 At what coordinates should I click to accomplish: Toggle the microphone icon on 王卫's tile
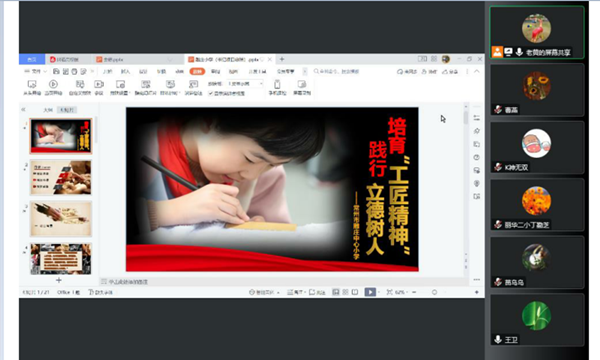click(x=498, y=339)
